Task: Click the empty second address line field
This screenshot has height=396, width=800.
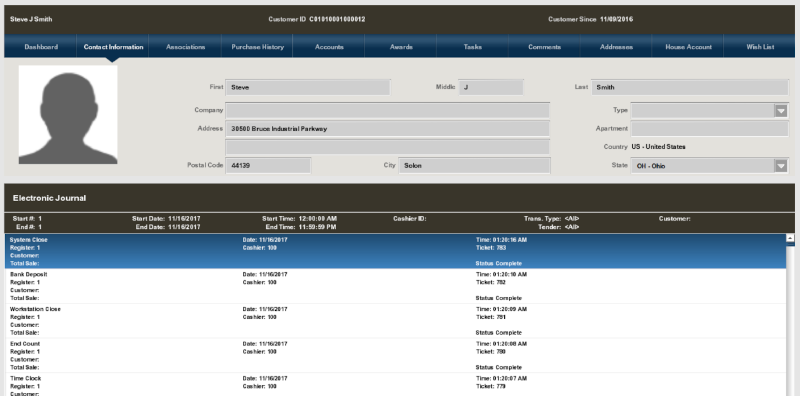Action: point(388,147)
